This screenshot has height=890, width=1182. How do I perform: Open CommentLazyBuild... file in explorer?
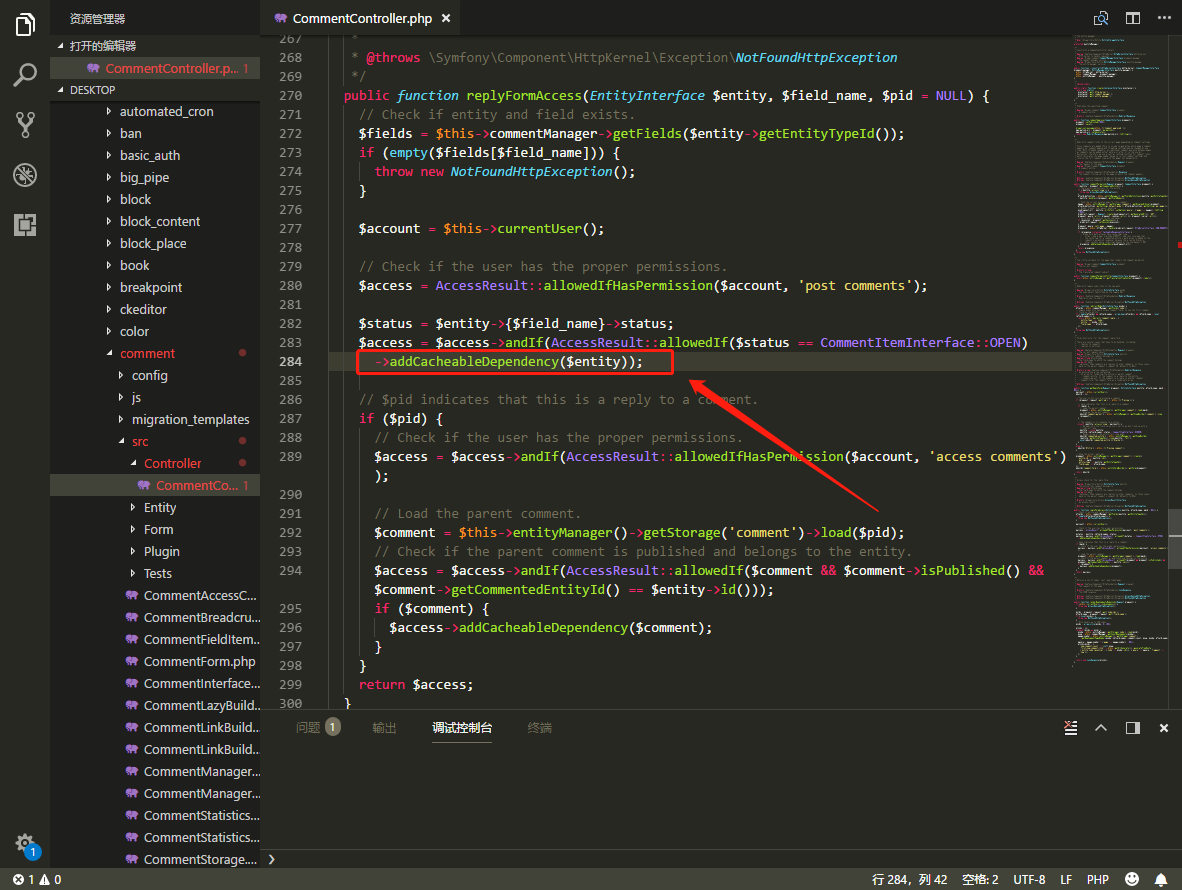155,705
